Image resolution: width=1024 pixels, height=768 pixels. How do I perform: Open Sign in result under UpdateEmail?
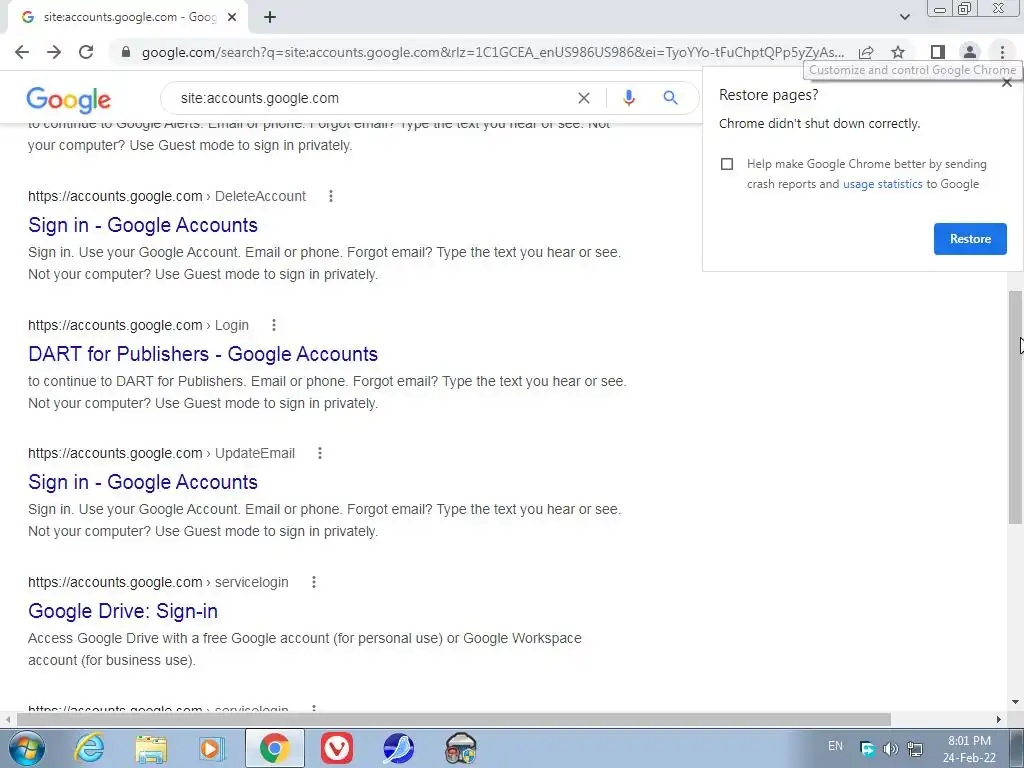click(x=143, y=482)
